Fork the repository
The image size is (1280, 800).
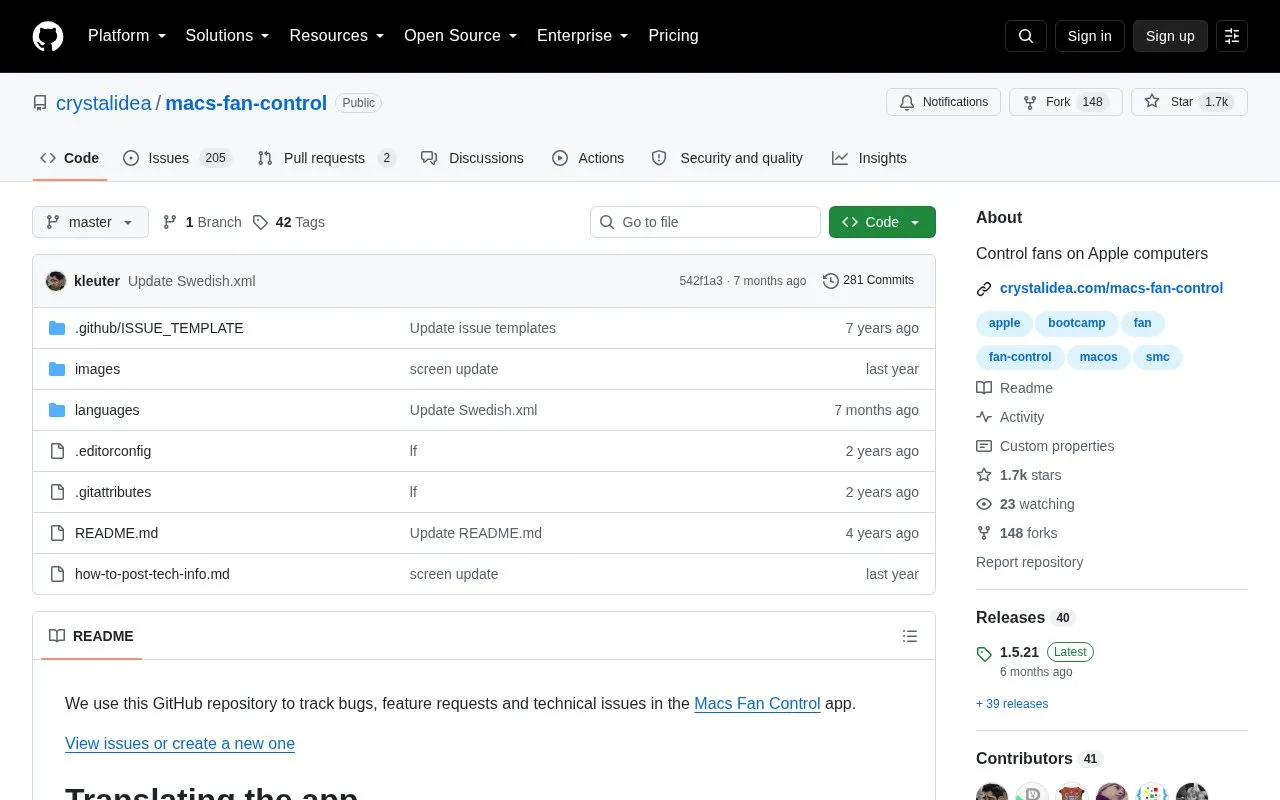click(x=1066, y=102)
